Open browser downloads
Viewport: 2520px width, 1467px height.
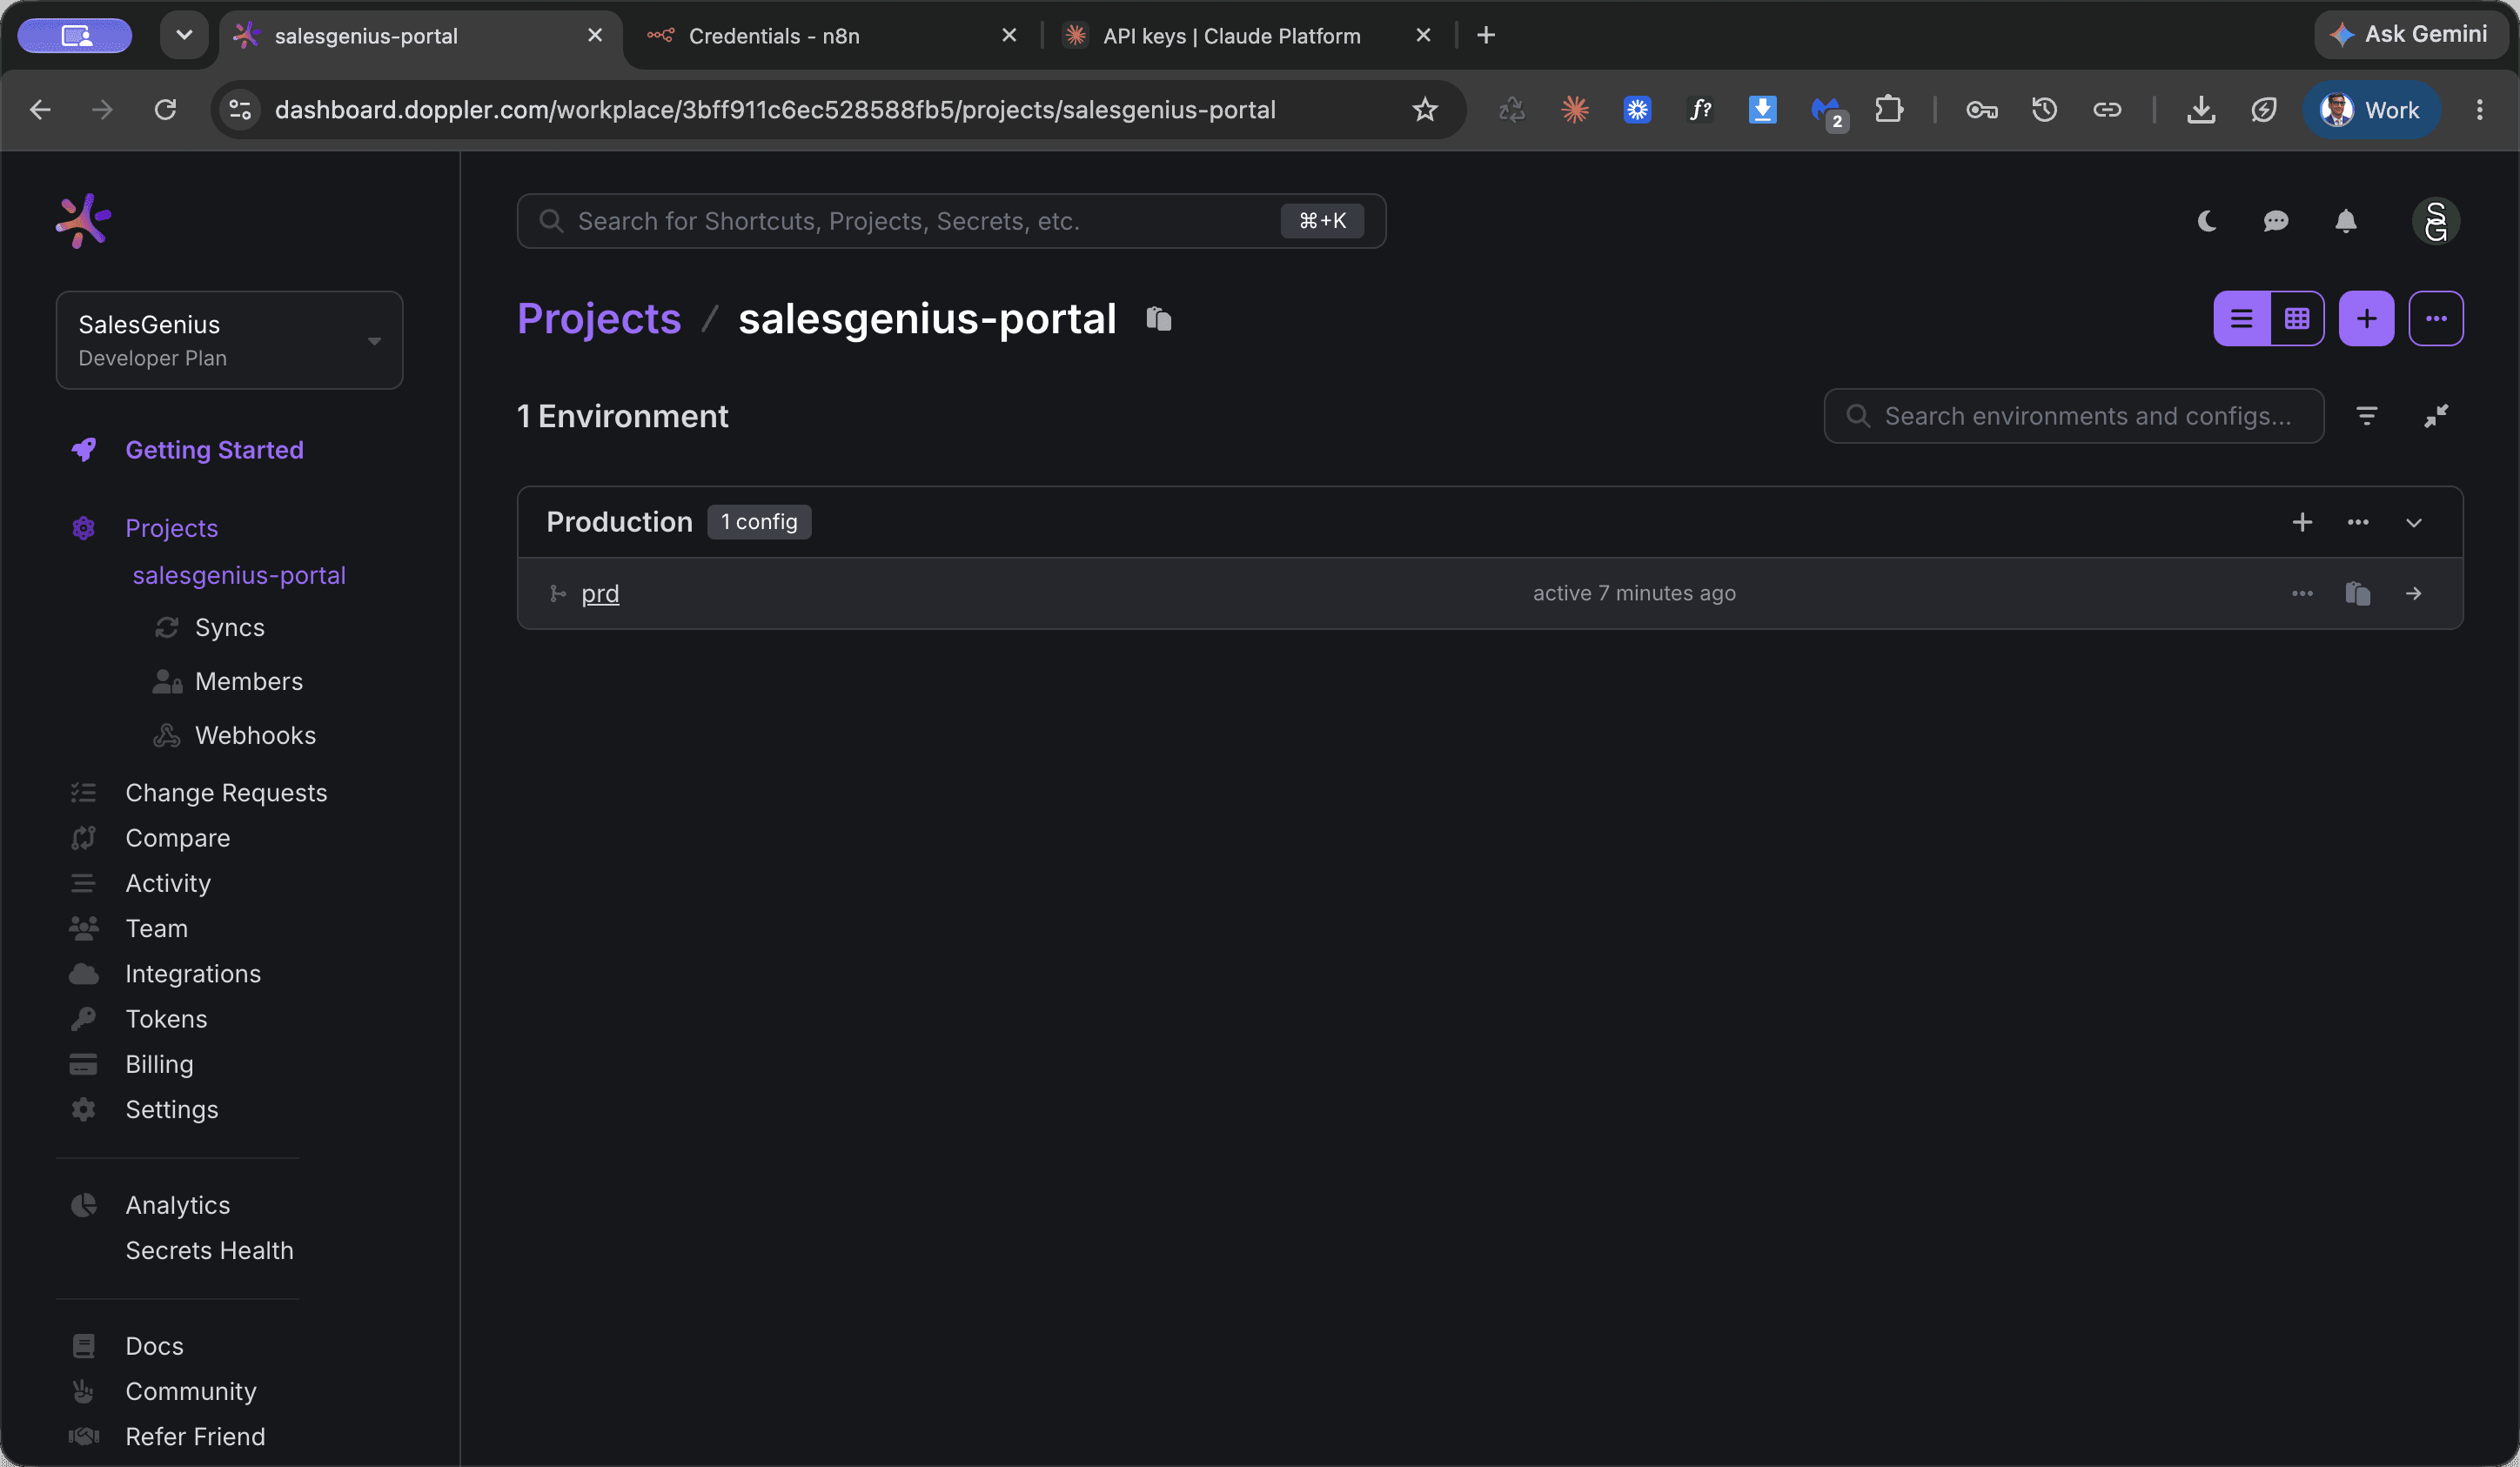coord(2200,110)
